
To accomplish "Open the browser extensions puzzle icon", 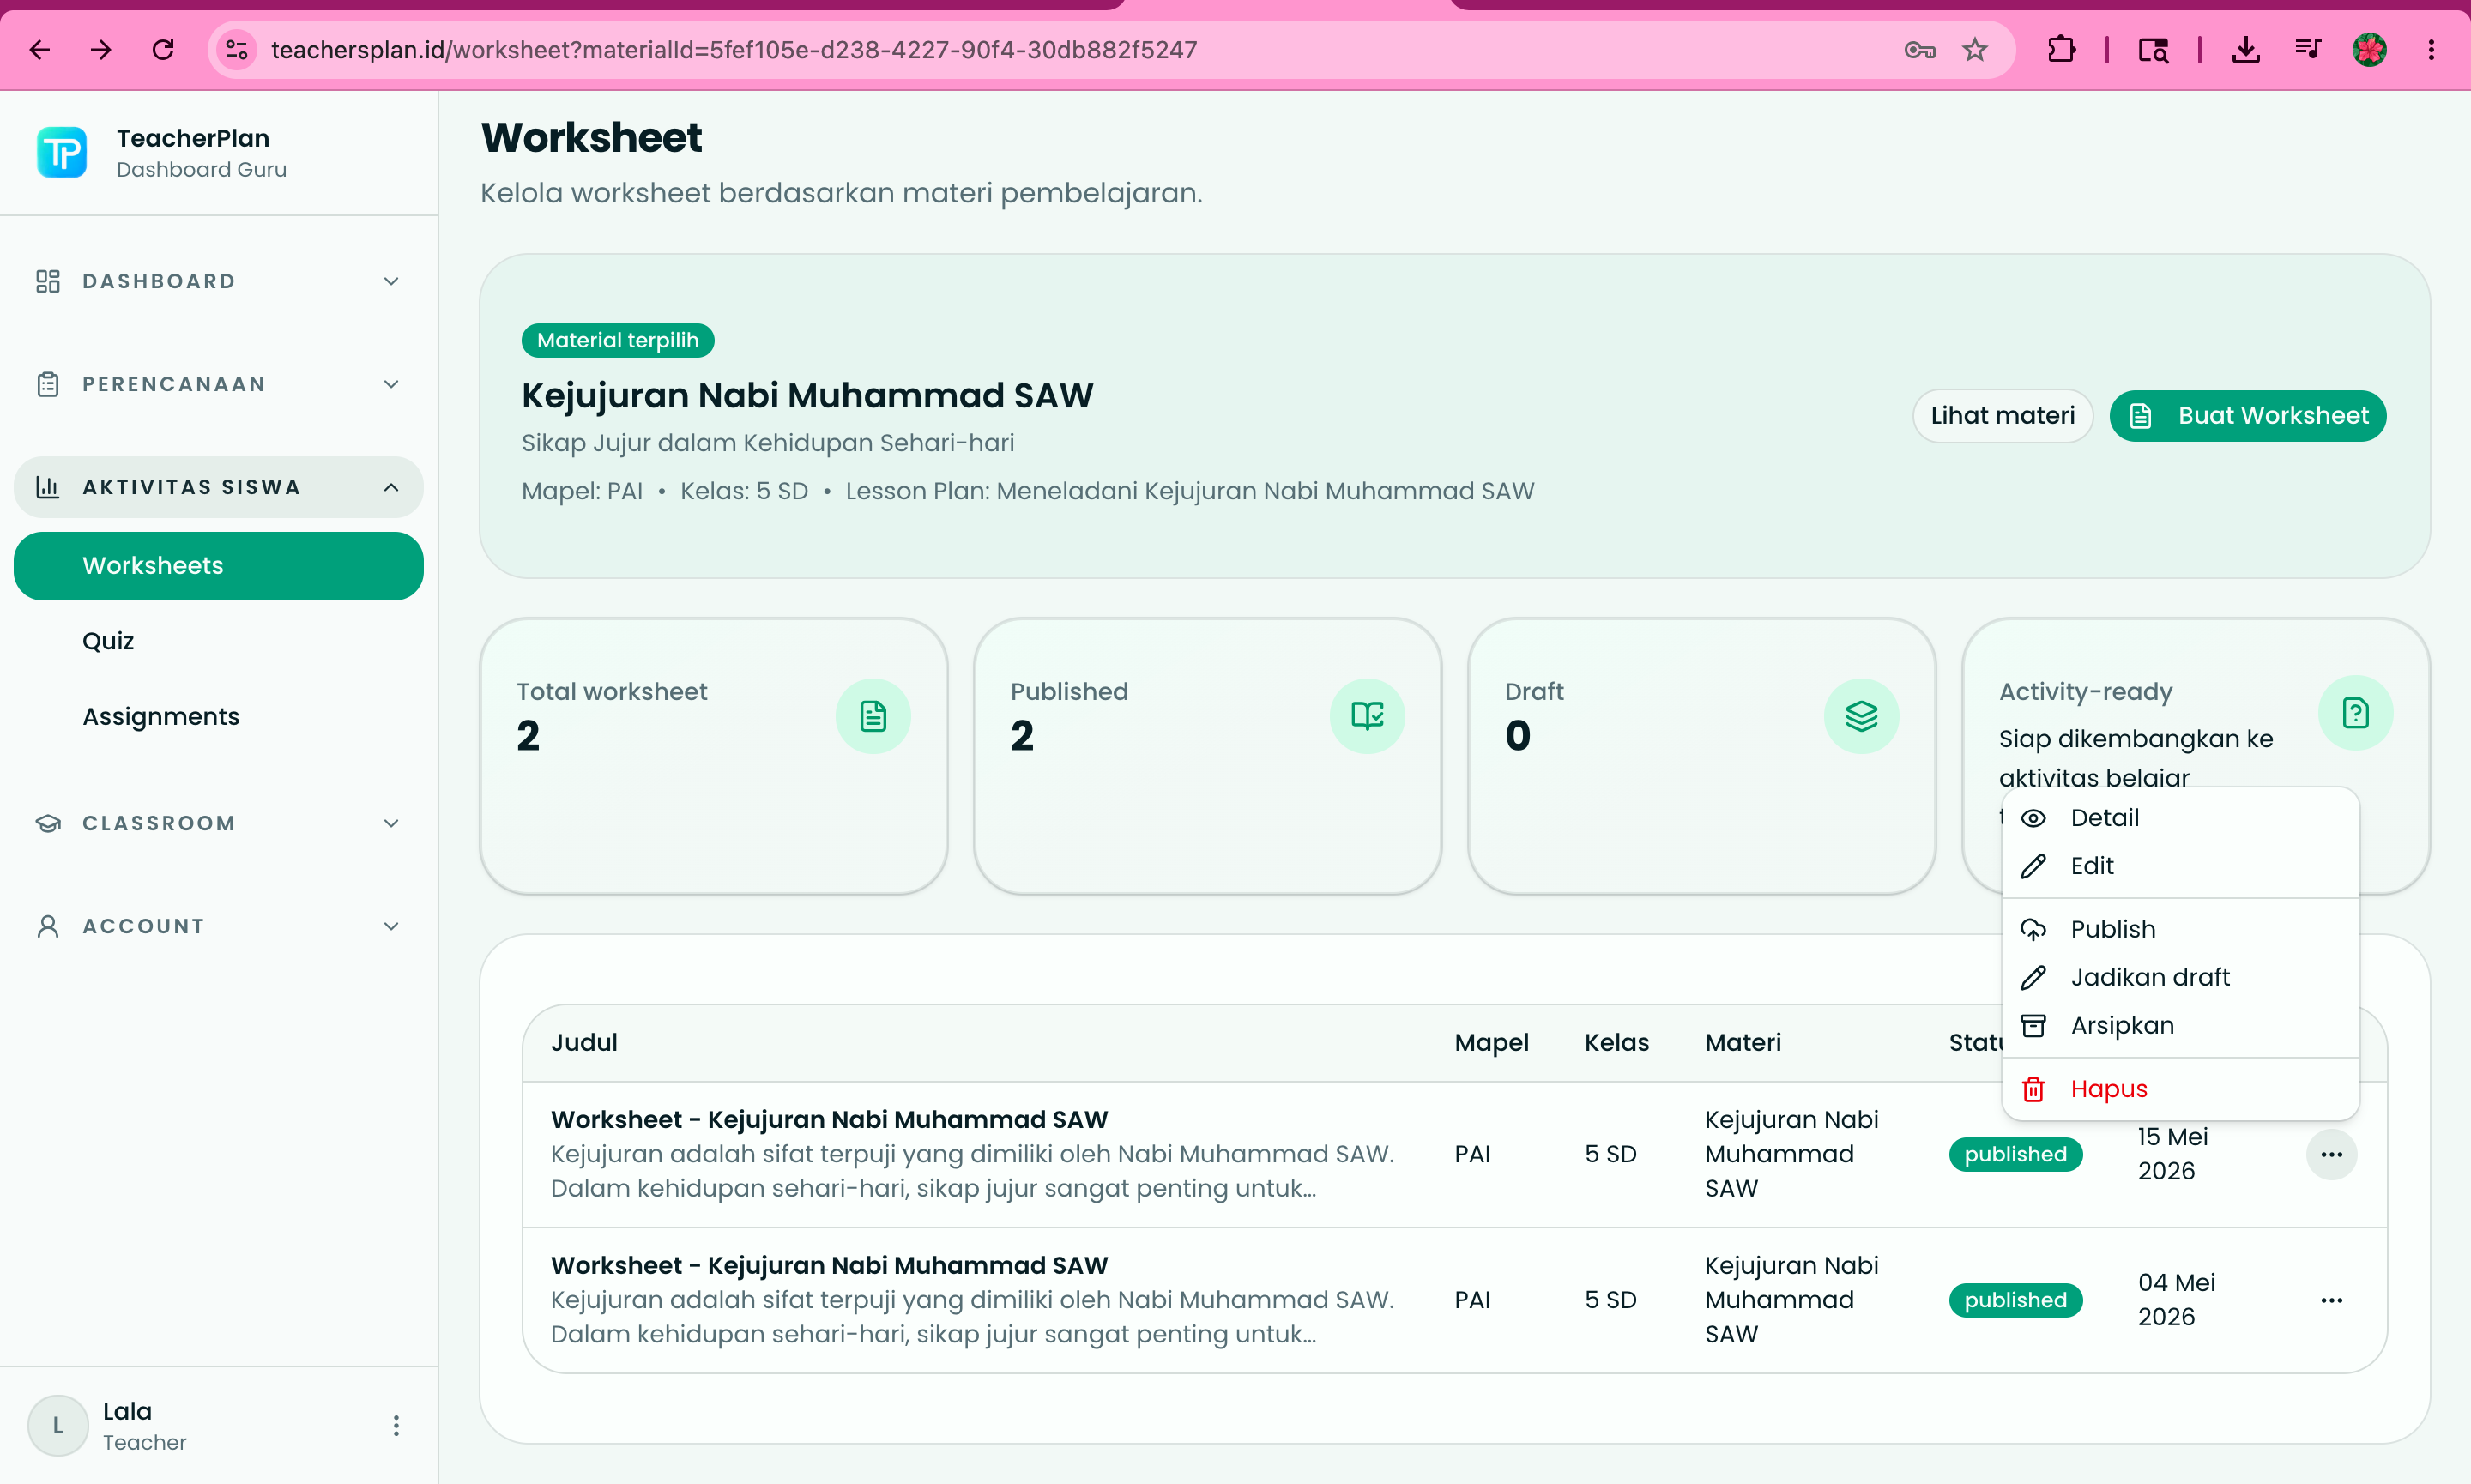I will pos(2061,49).
